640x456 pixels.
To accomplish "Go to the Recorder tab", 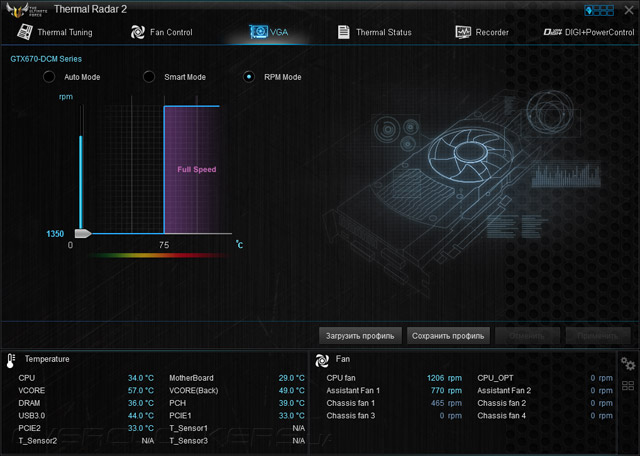I will (x=482, y=32).
